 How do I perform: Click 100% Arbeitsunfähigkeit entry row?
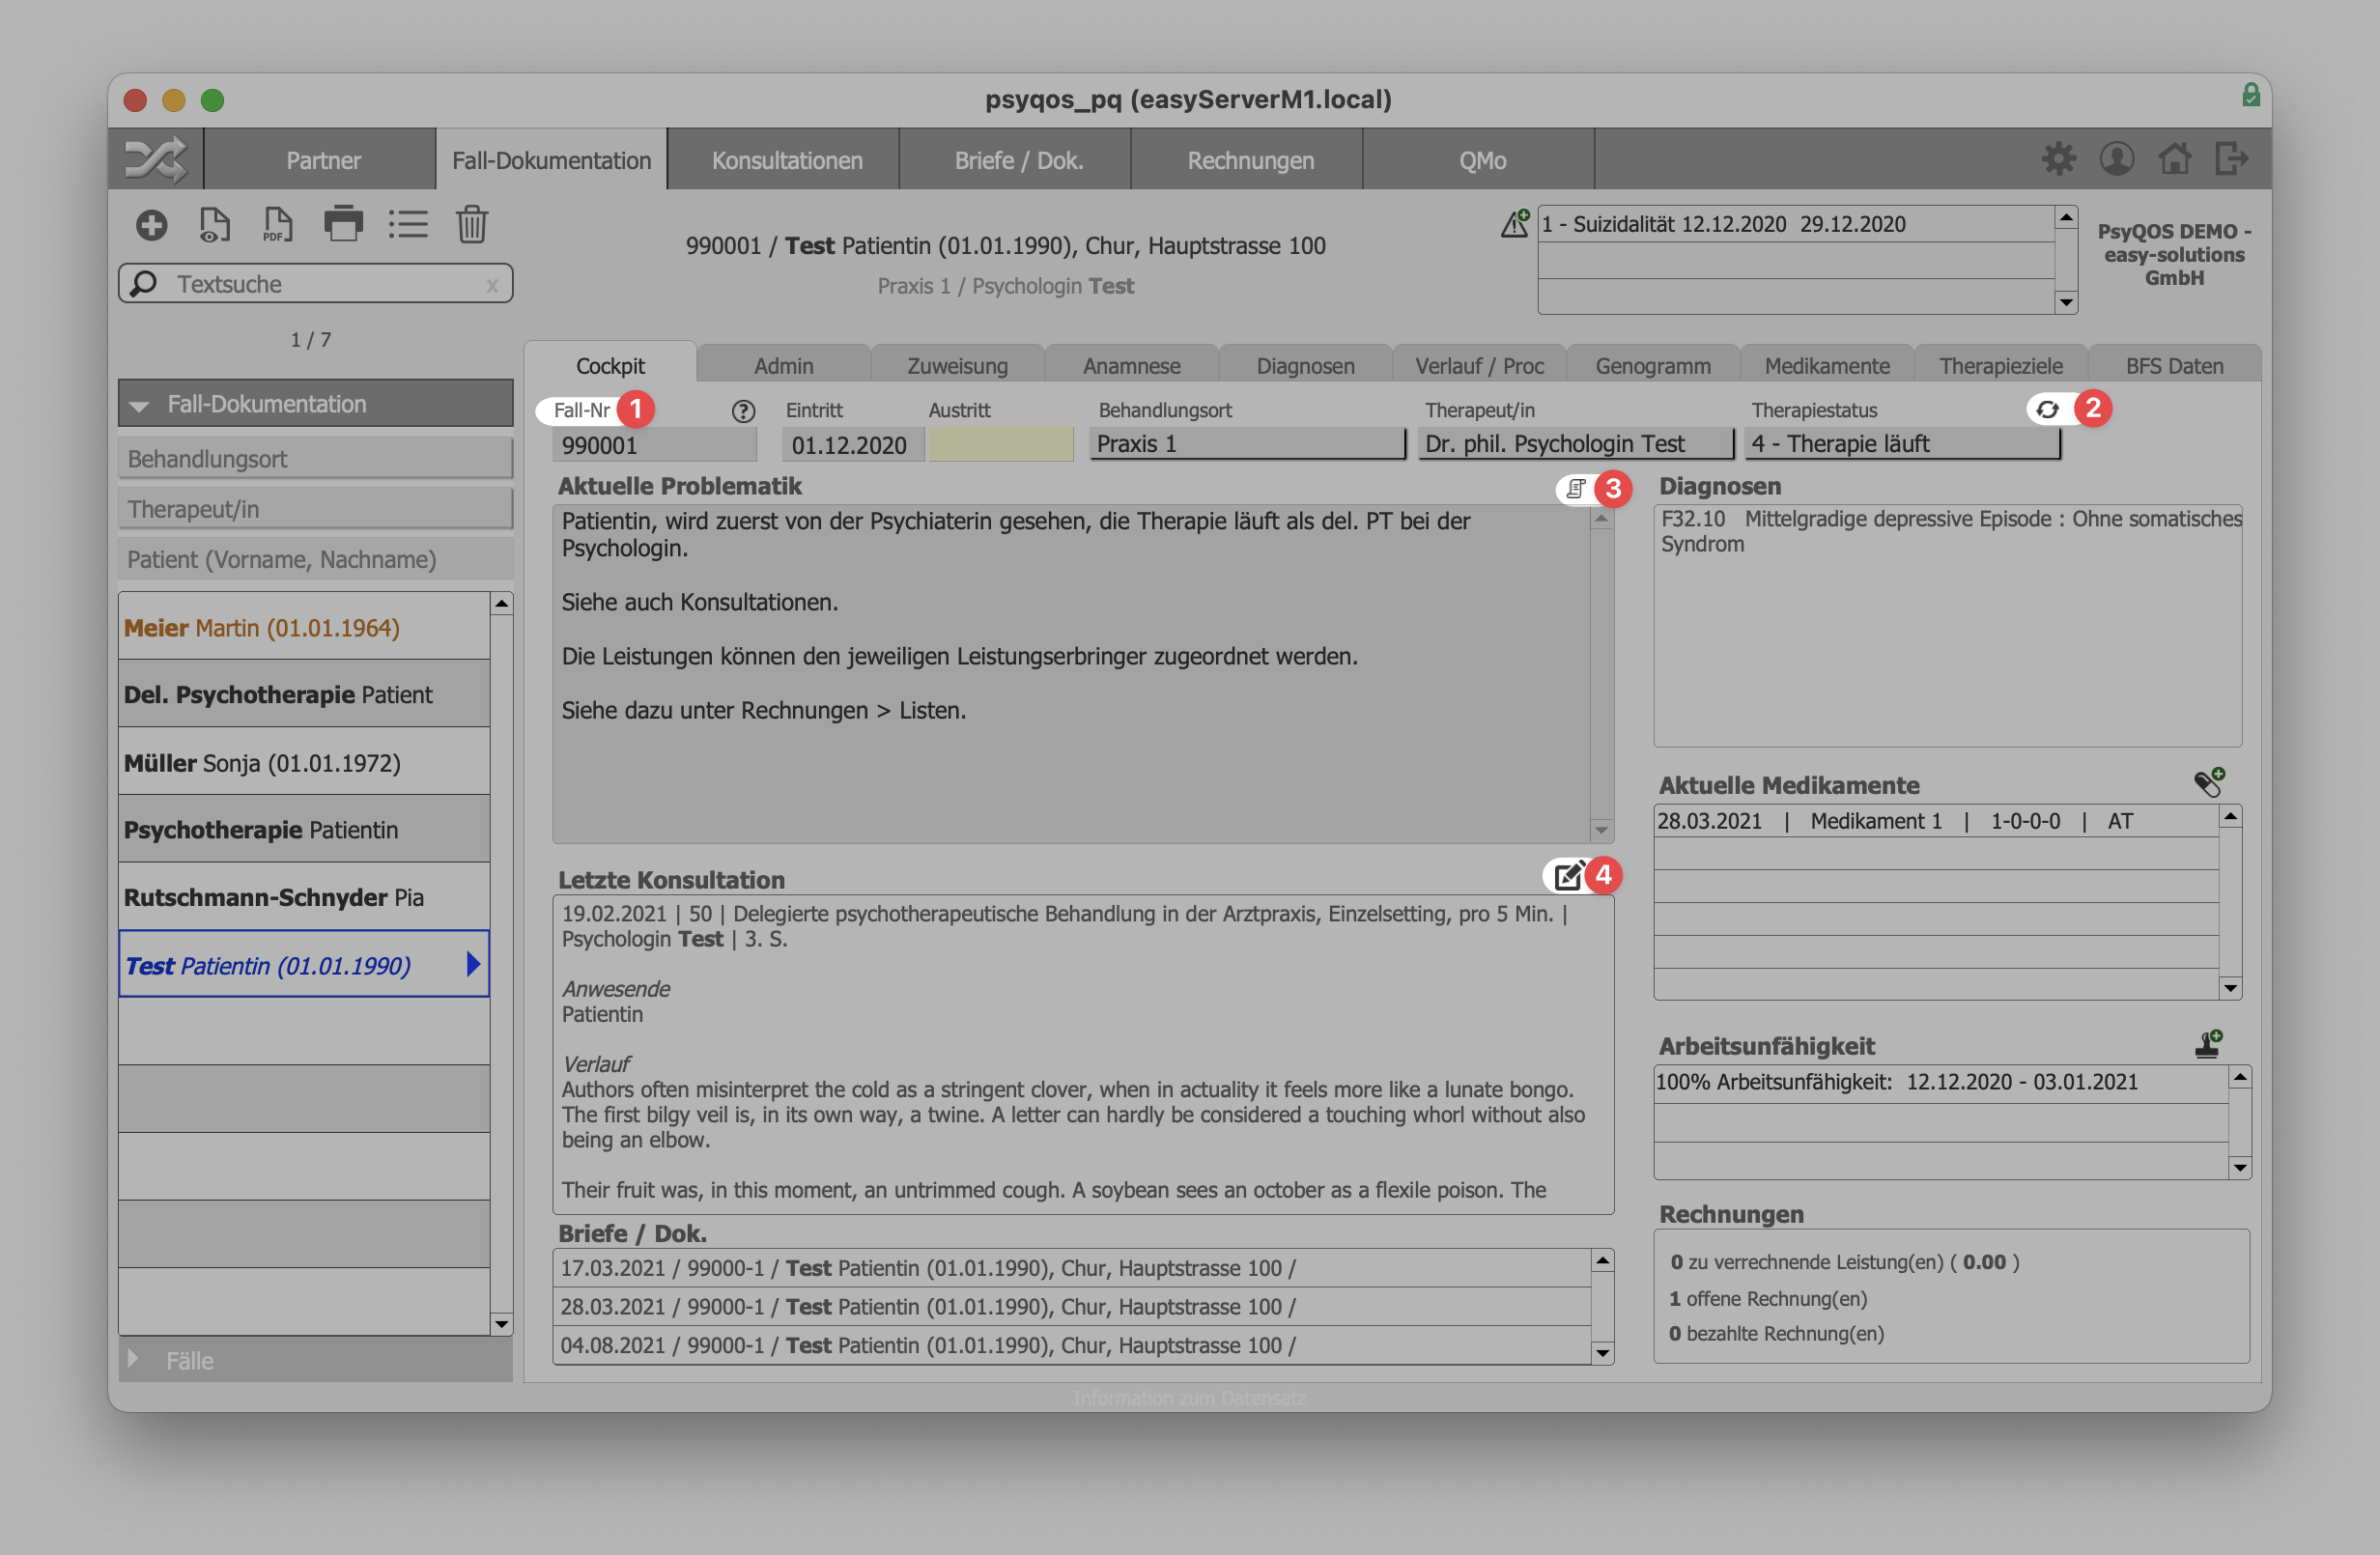click(1940, 1082)
